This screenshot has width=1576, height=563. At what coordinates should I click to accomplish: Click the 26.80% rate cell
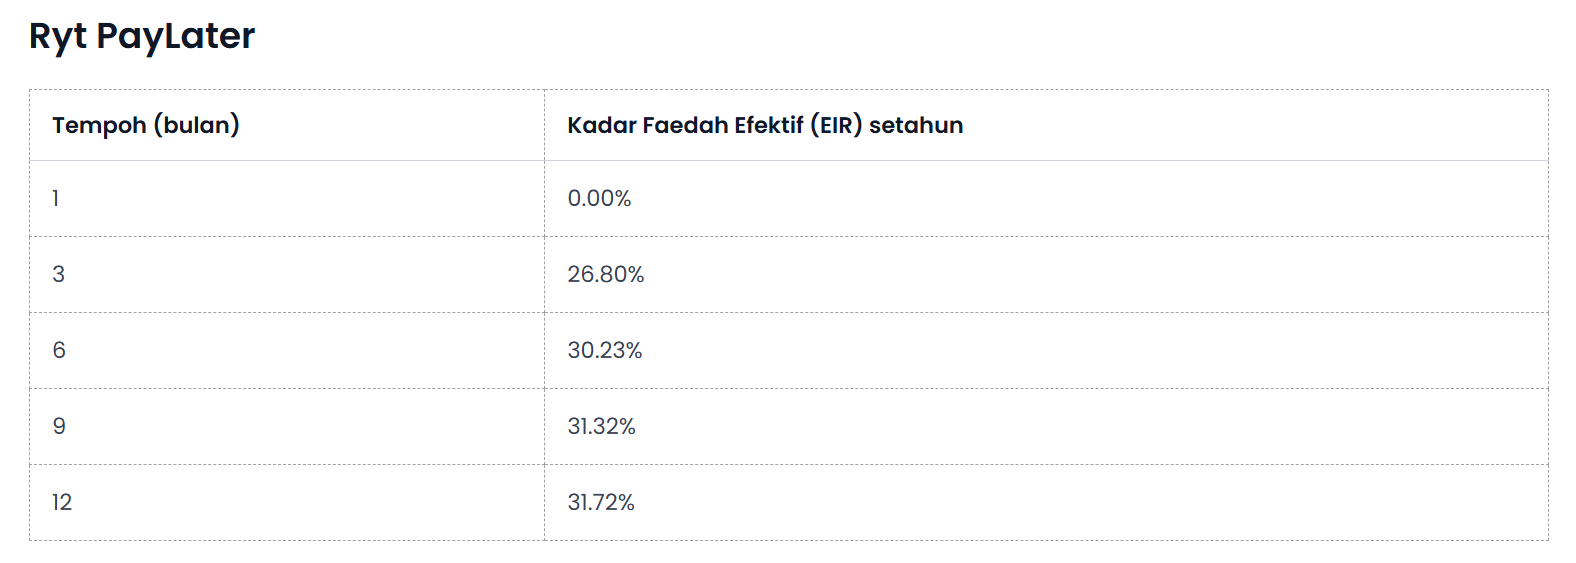click(1046, 274)
